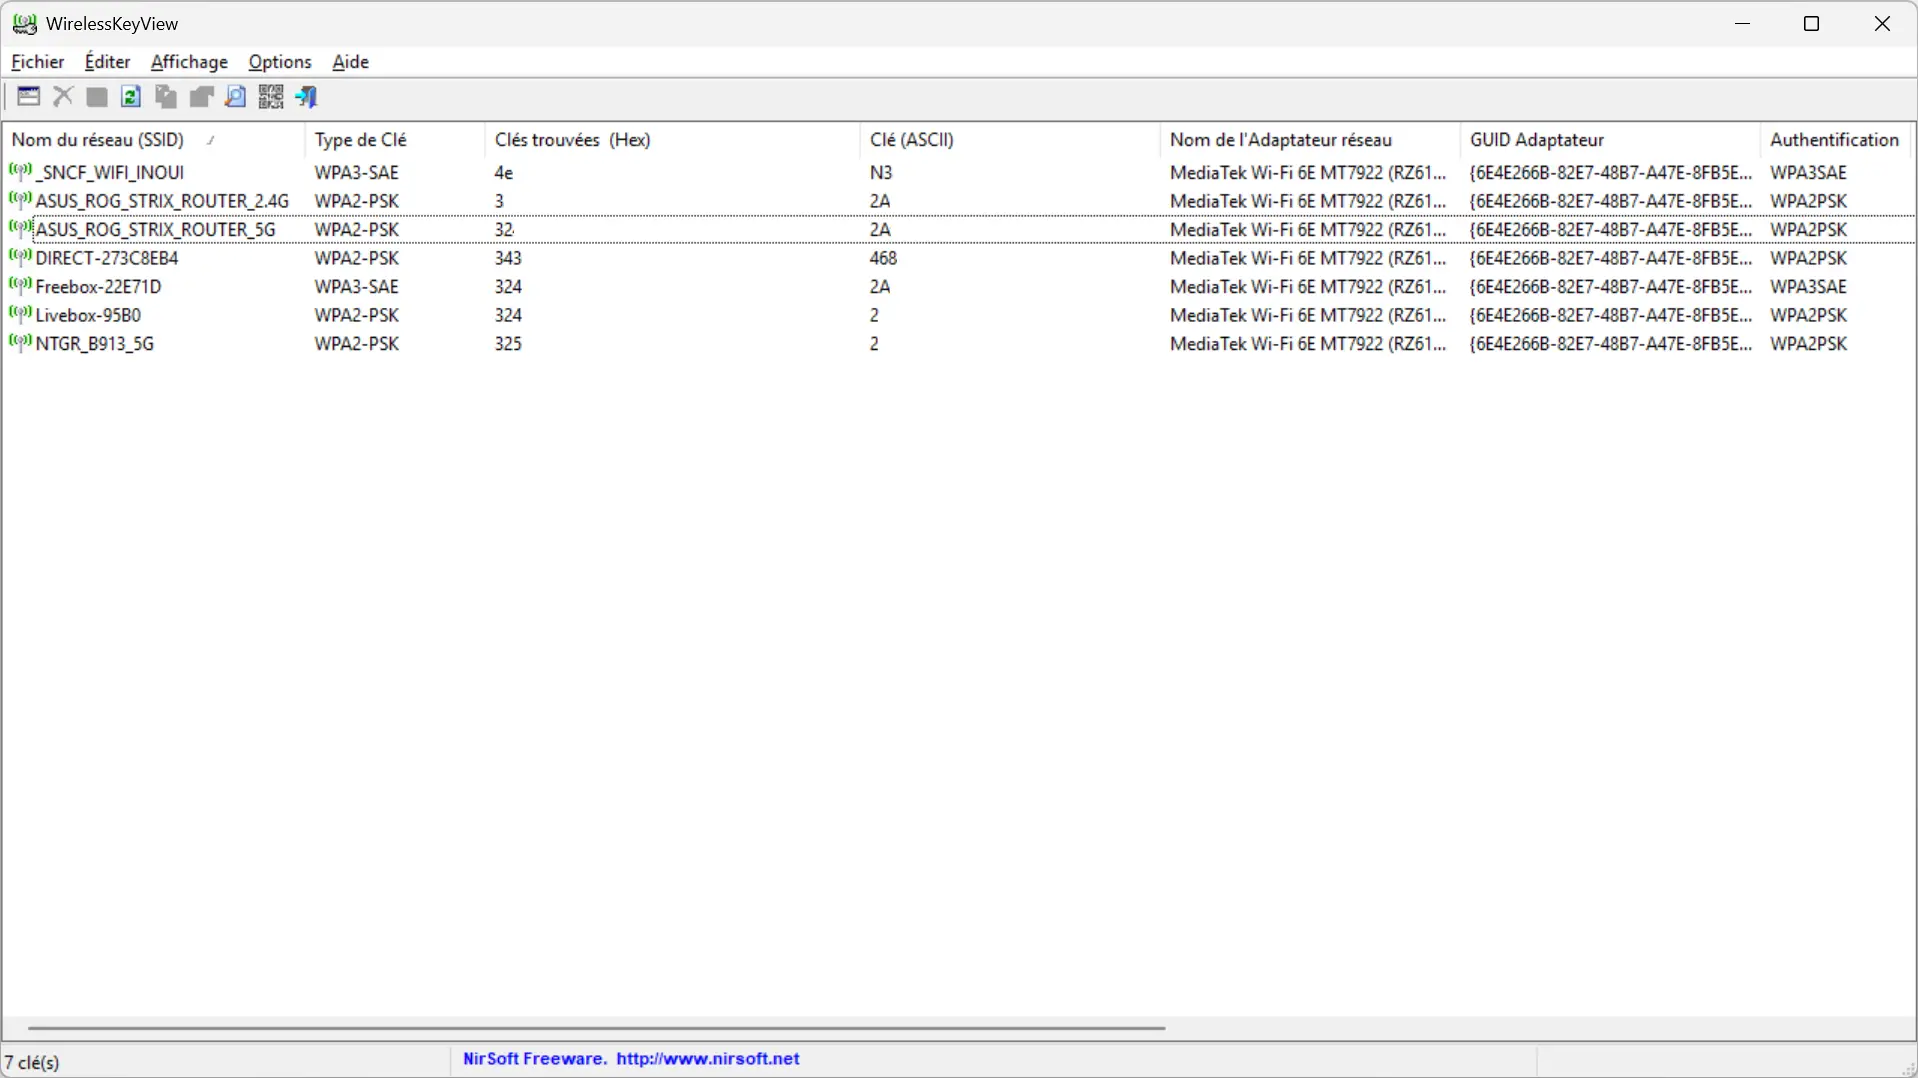The height and width of the screenshot is (1078, 1918).
Task: Click WPA3-SAE key type in _SNCF_WIFI_INOUI row
Action: tap(357, 172)
